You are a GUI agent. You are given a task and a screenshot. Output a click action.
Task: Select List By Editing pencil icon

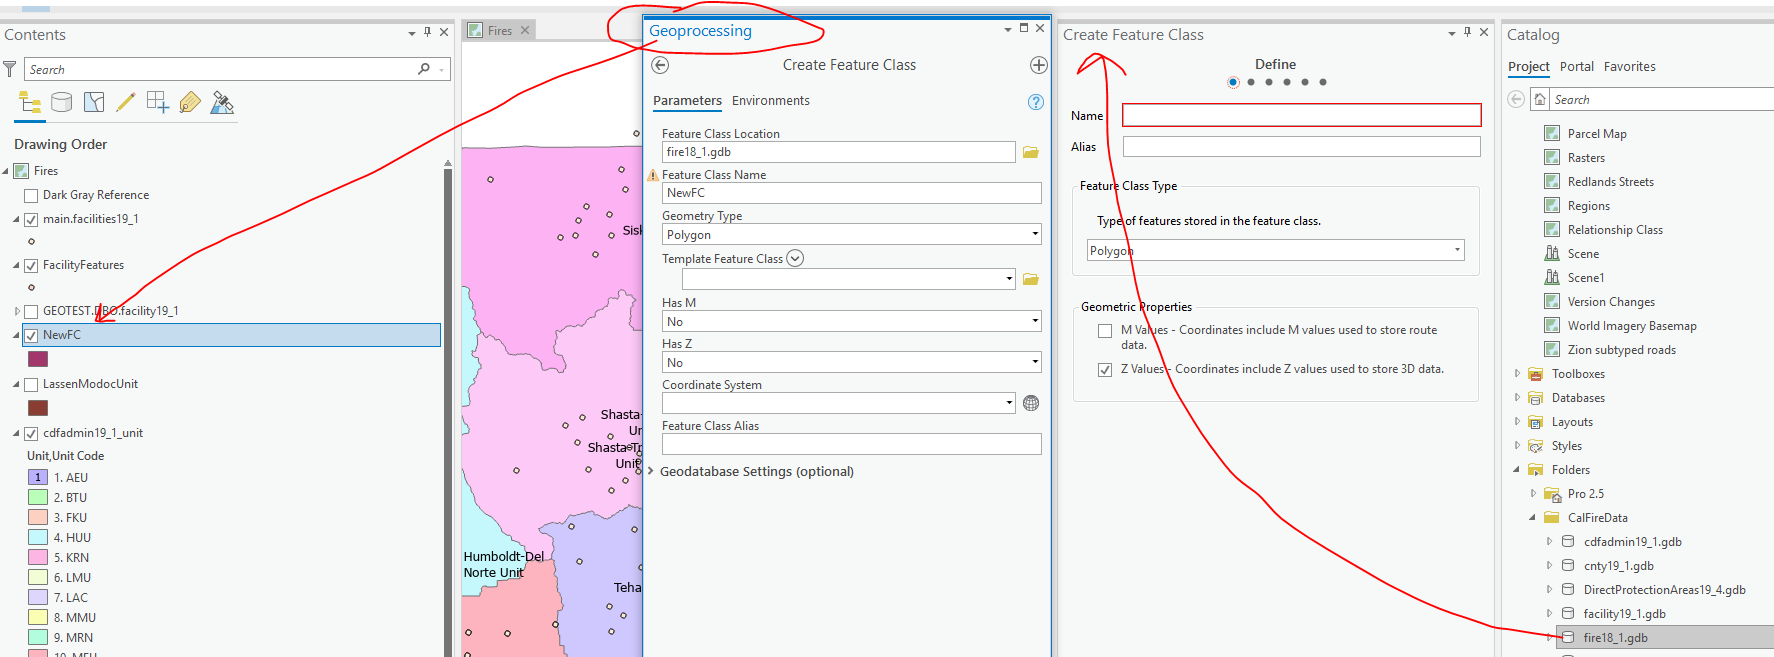(x=126, y=102)
